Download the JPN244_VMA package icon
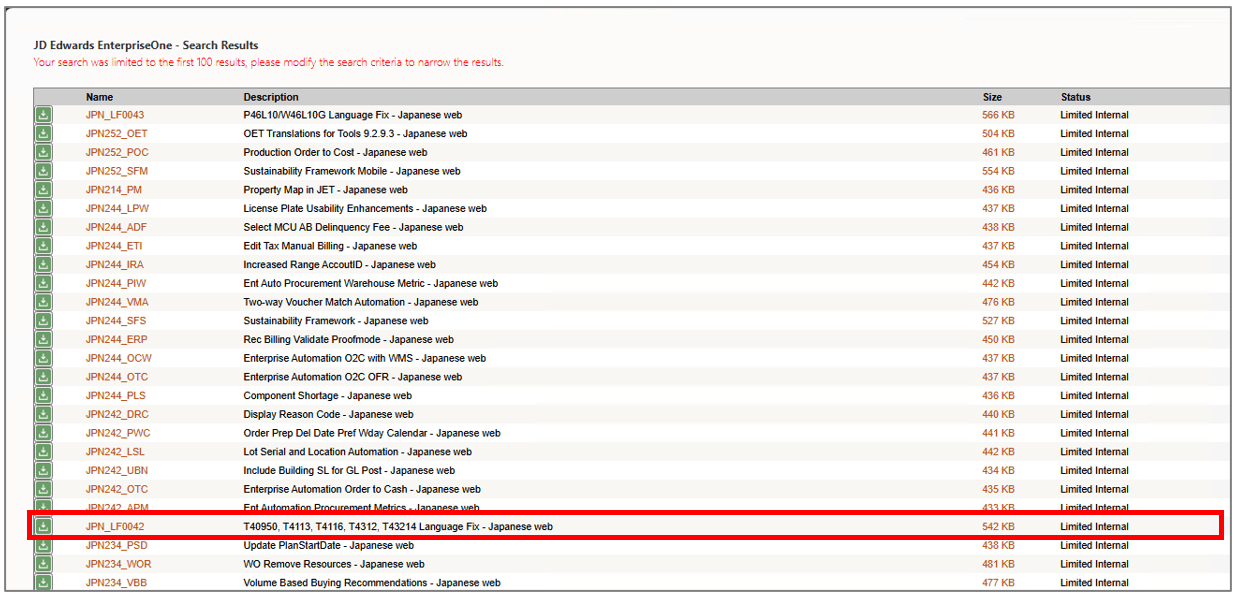Viewport: 1234px width, 594px height. 43,302
